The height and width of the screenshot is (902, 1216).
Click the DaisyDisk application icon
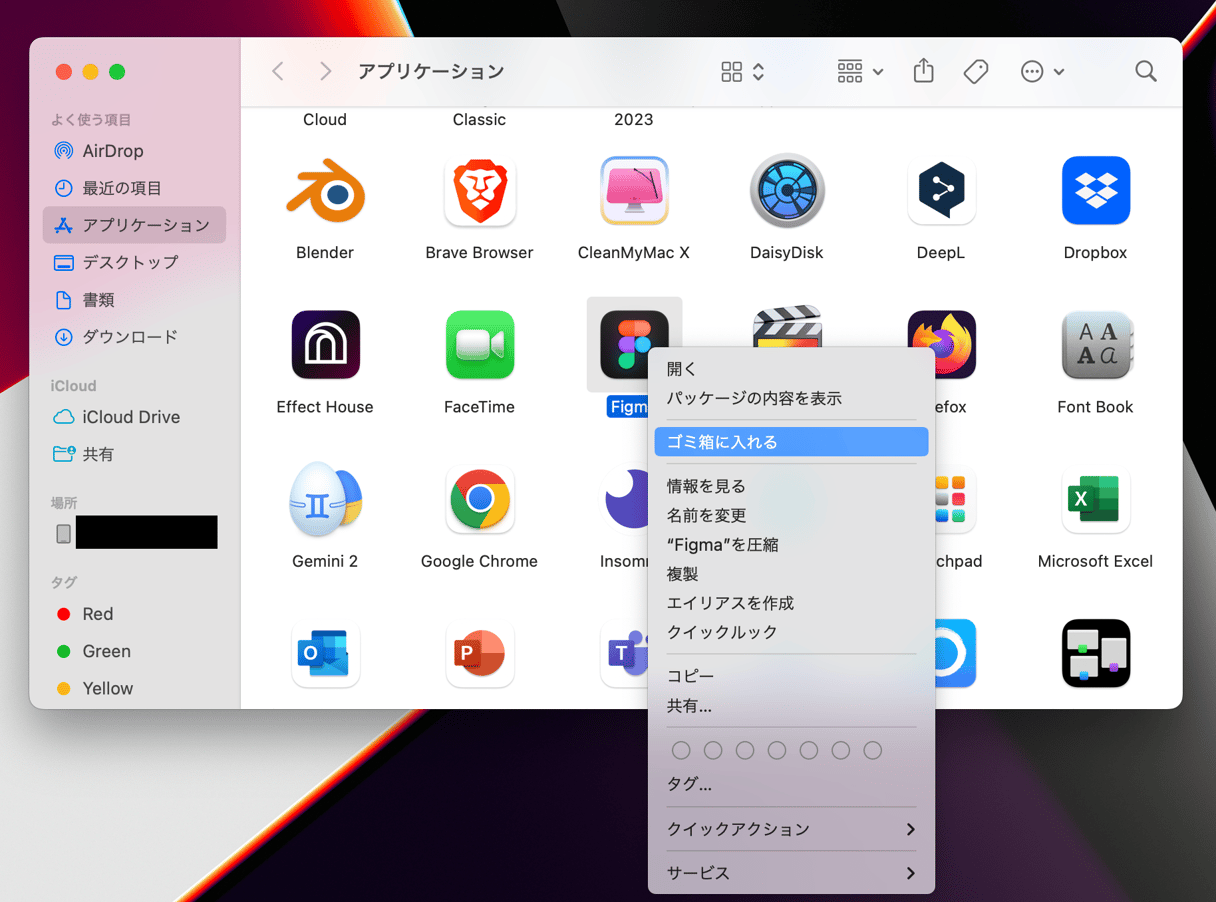787,191
